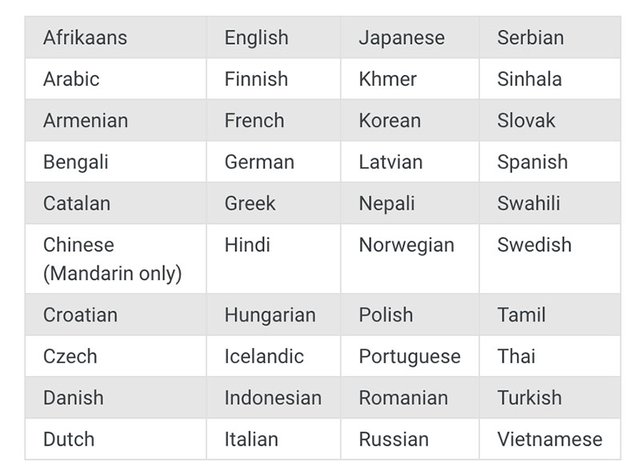Click the Catalan cell
640x476 pixels.
point(77,203)
